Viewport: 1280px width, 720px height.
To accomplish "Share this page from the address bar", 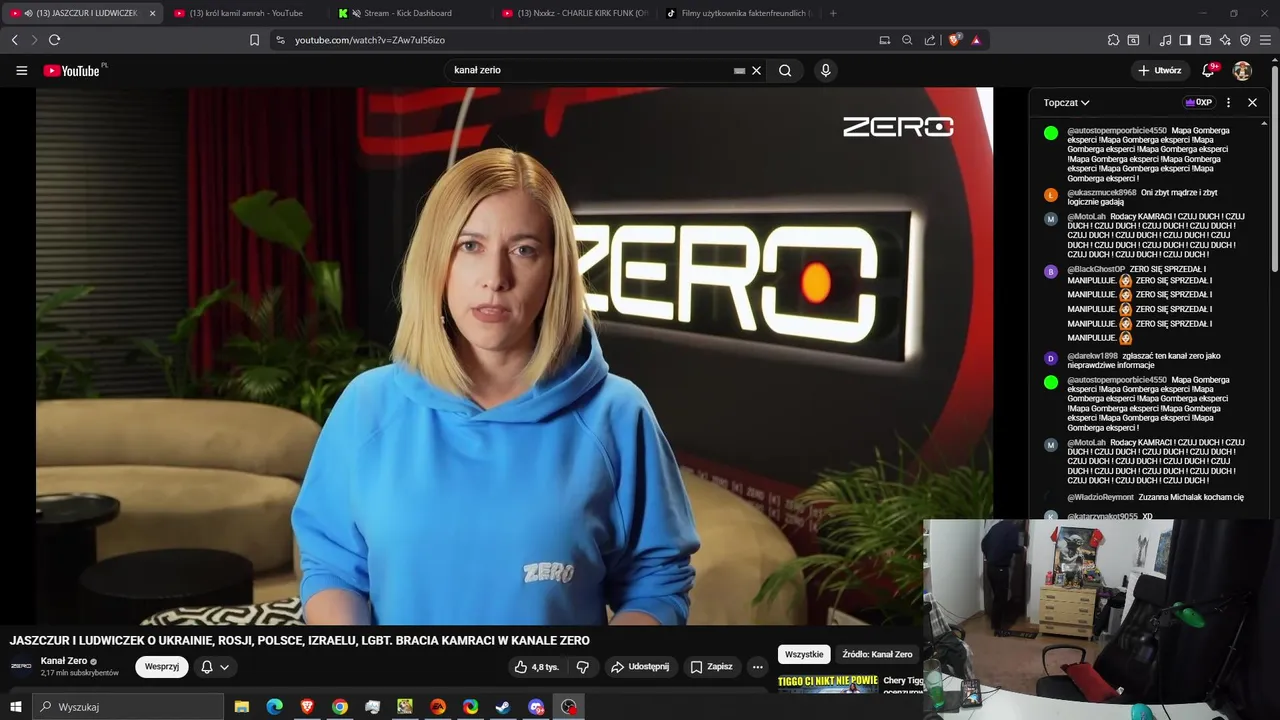I will pos(930,40).
